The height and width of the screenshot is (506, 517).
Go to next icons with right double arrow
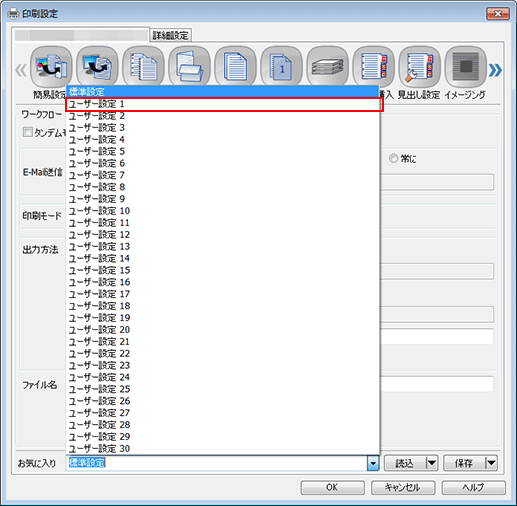pyautogui.click(x=495, y=70)
